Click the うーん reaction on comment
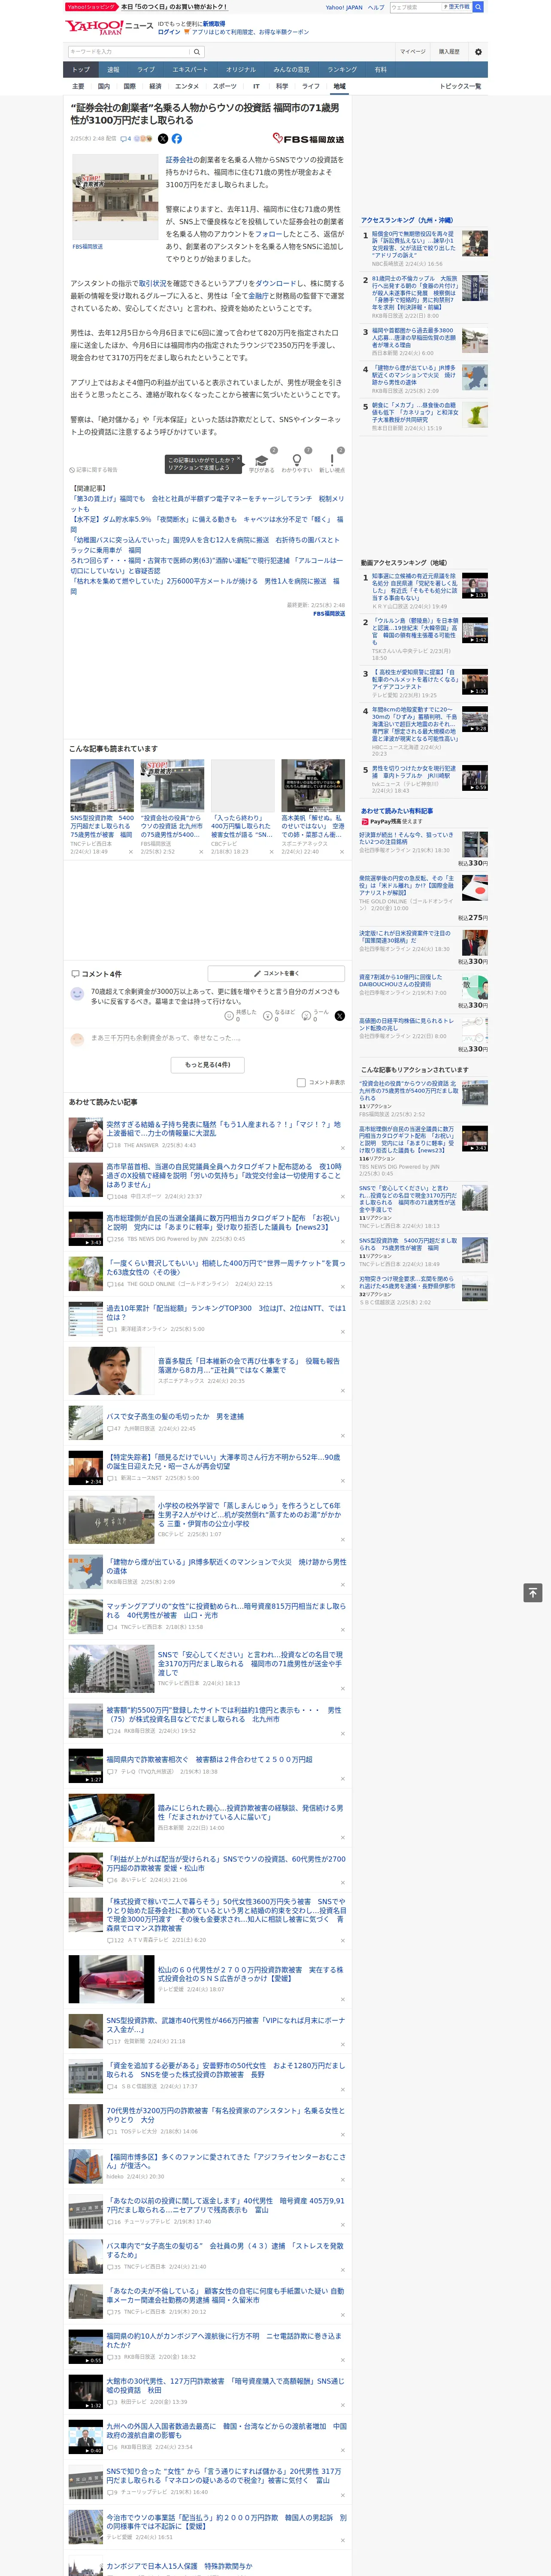Screen dimensions: 551x2576 [316, 1015]
